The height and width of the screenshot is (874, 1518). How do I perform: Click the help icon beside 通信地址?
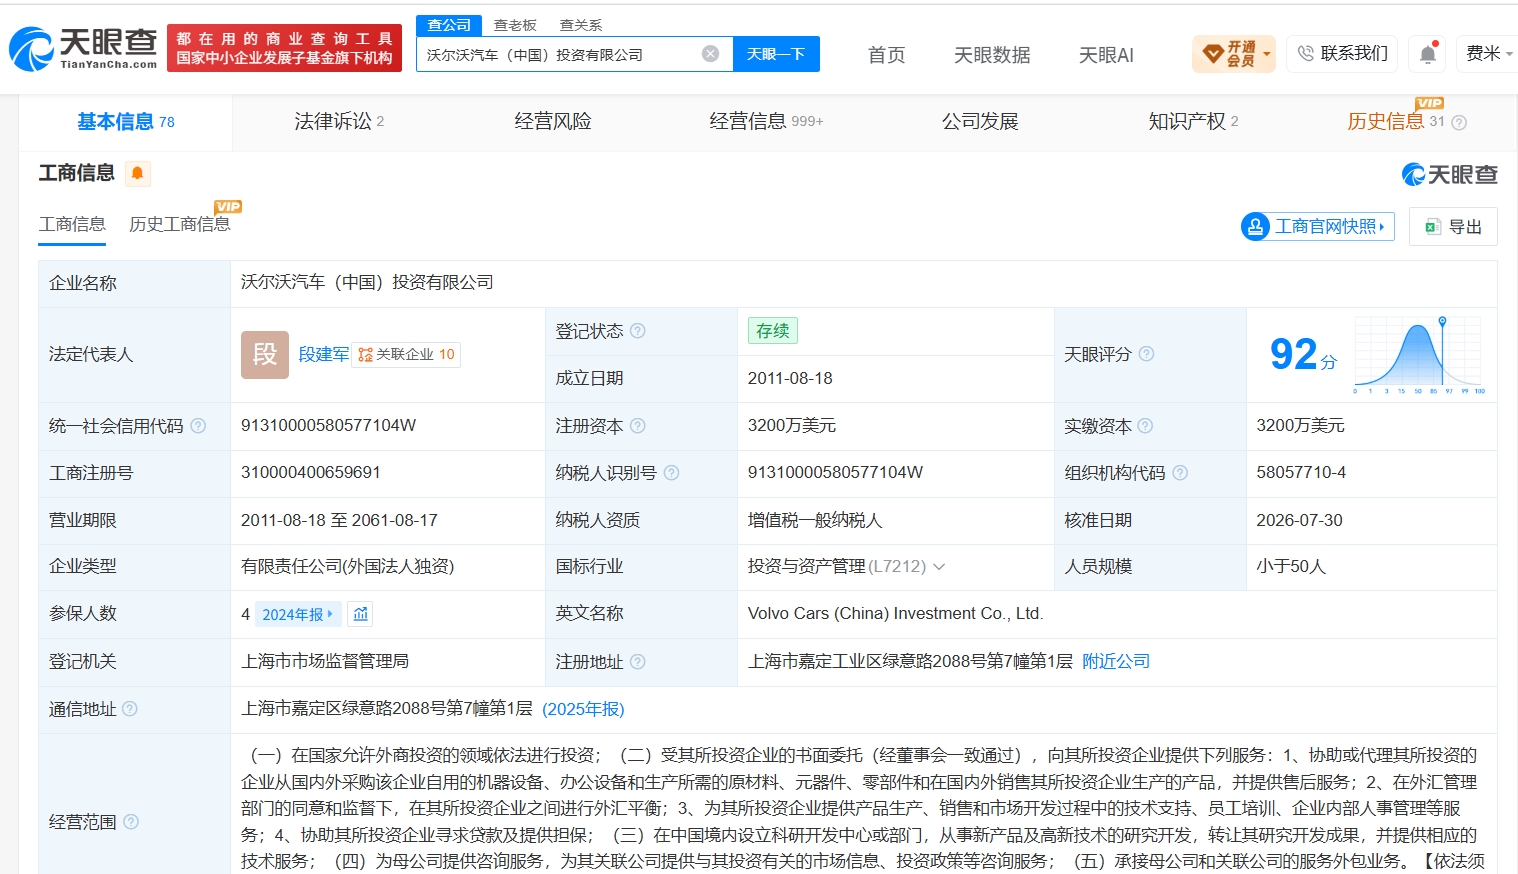(130, 709)
